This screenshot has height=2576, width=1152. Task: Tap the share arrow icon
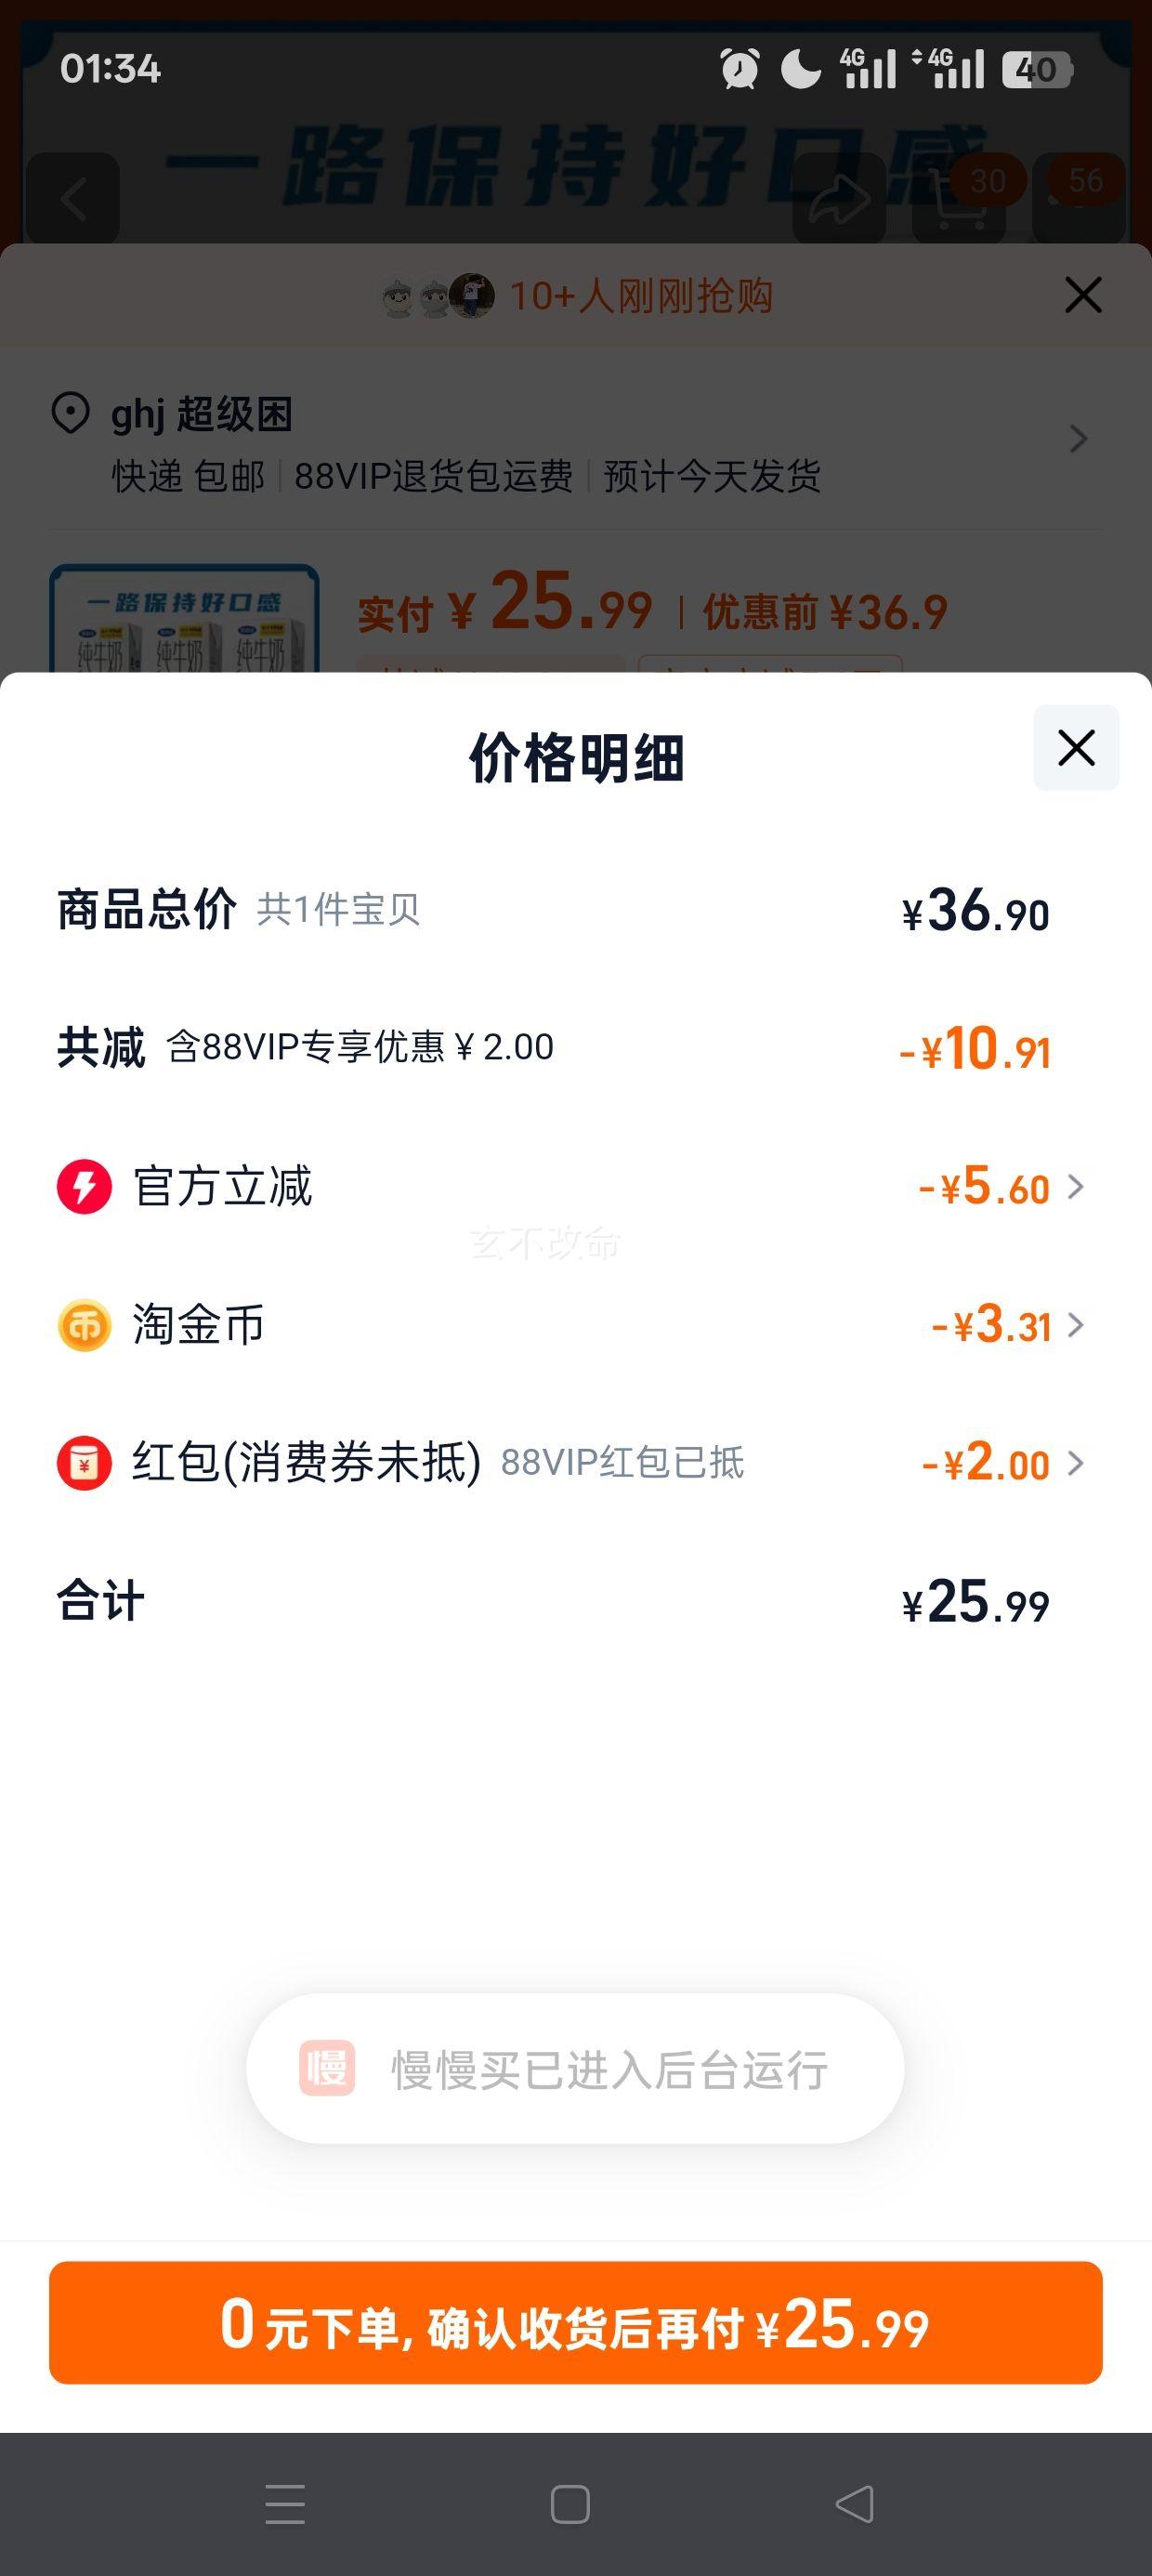[839, 199]
